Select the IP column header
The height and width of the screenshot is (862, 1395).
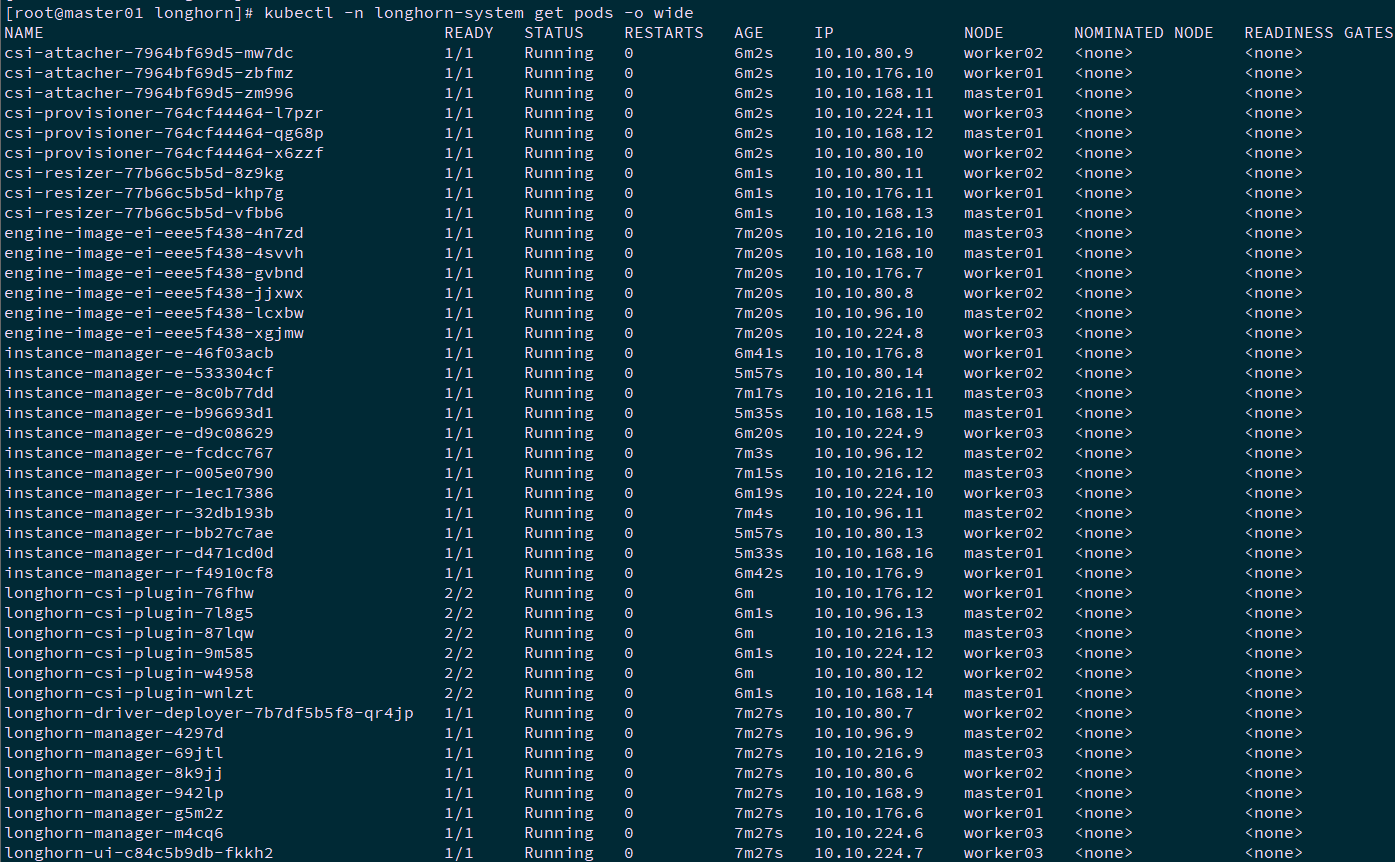pyautogui.click(x=824, y=33)
